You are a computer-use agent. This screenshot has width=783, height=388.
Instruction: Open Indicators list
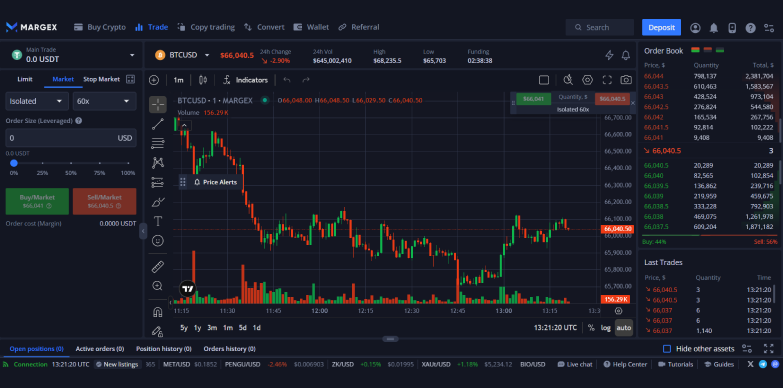(246, 80)
